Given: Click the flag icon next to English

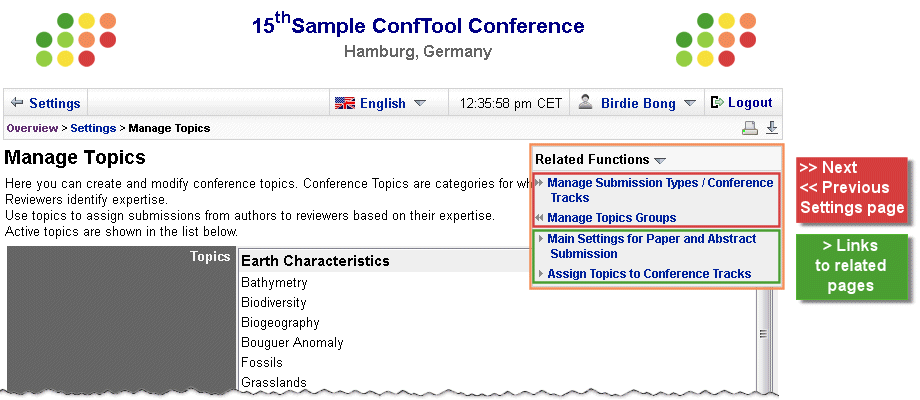Looking at the screenshot, I should click(345, 103).
